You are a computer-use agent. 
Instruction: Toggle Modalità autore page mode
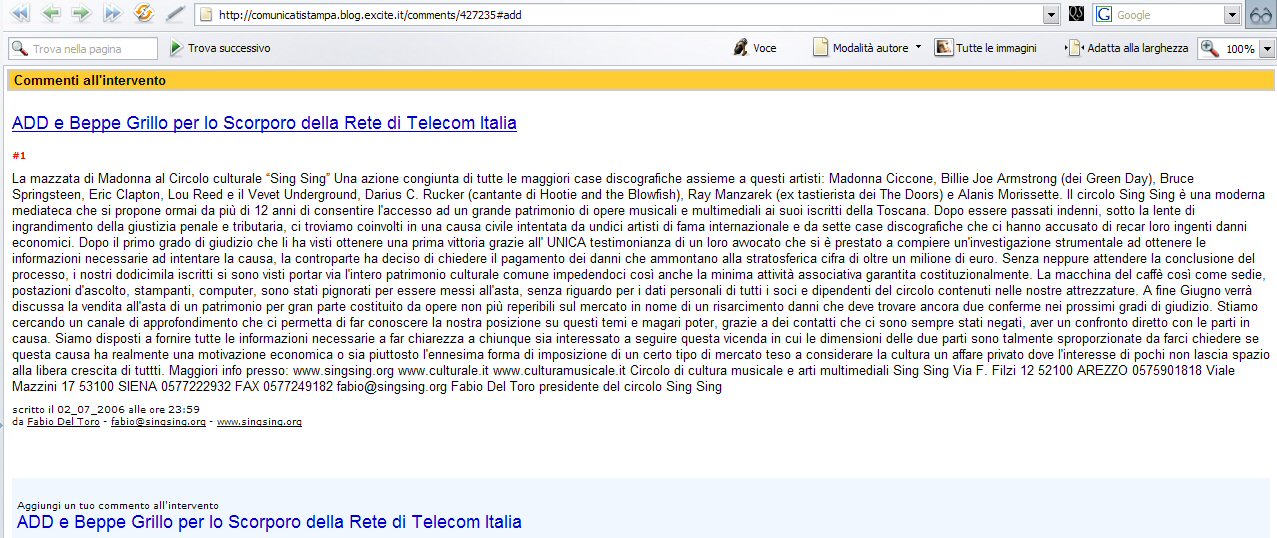[x=866, y=48]
